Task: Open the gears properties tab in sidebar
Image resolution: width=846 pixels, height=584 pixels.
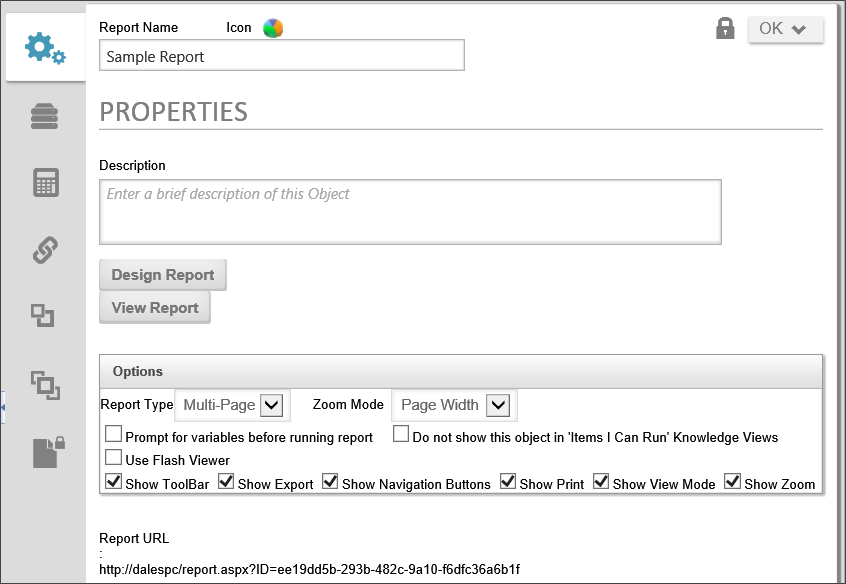Action: tap(45, 48)
